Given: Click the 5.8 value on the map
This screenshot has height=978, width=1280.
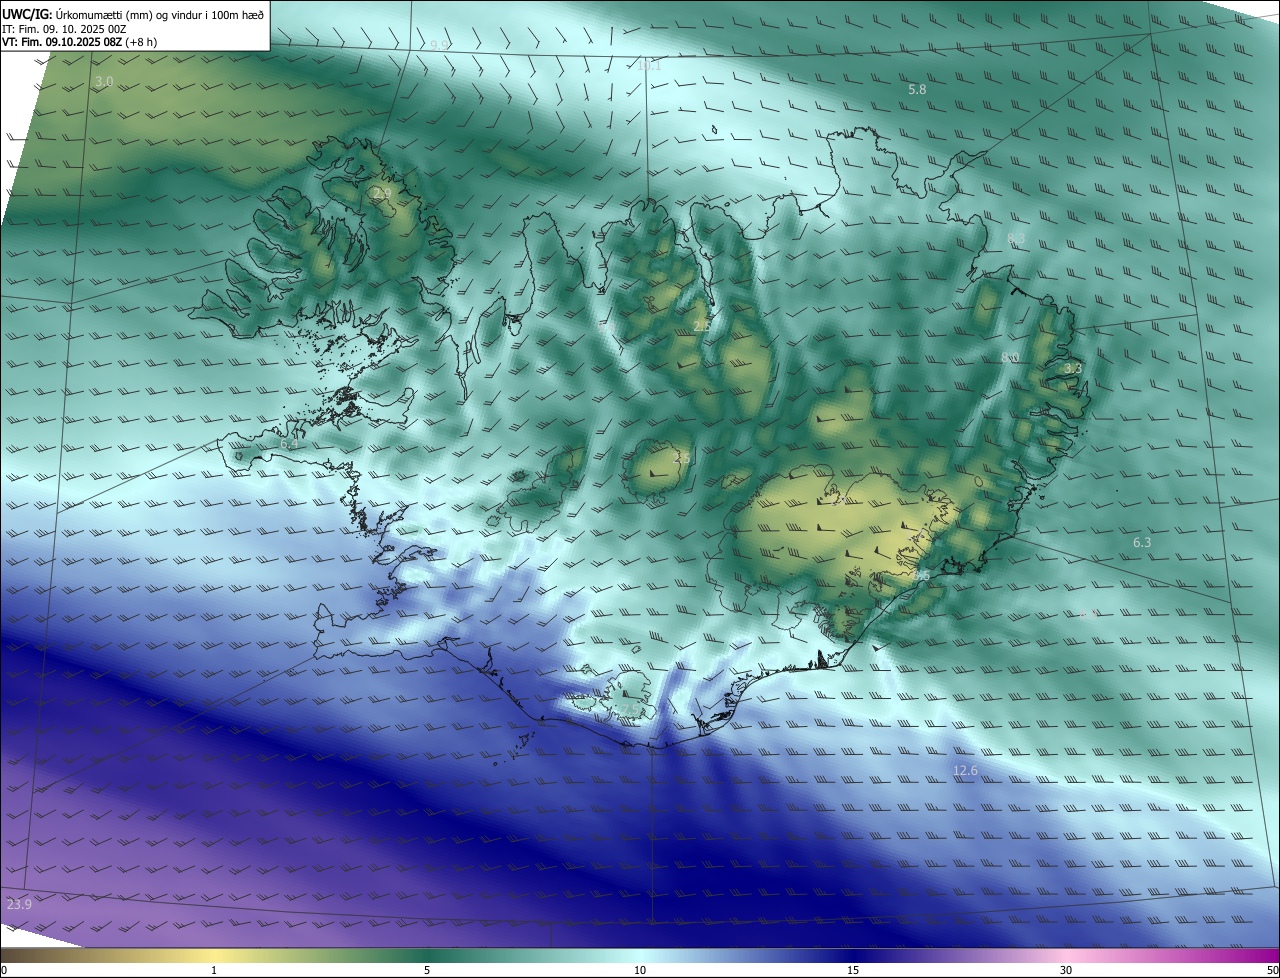Looking at the screenshot, I should point(917,90).
